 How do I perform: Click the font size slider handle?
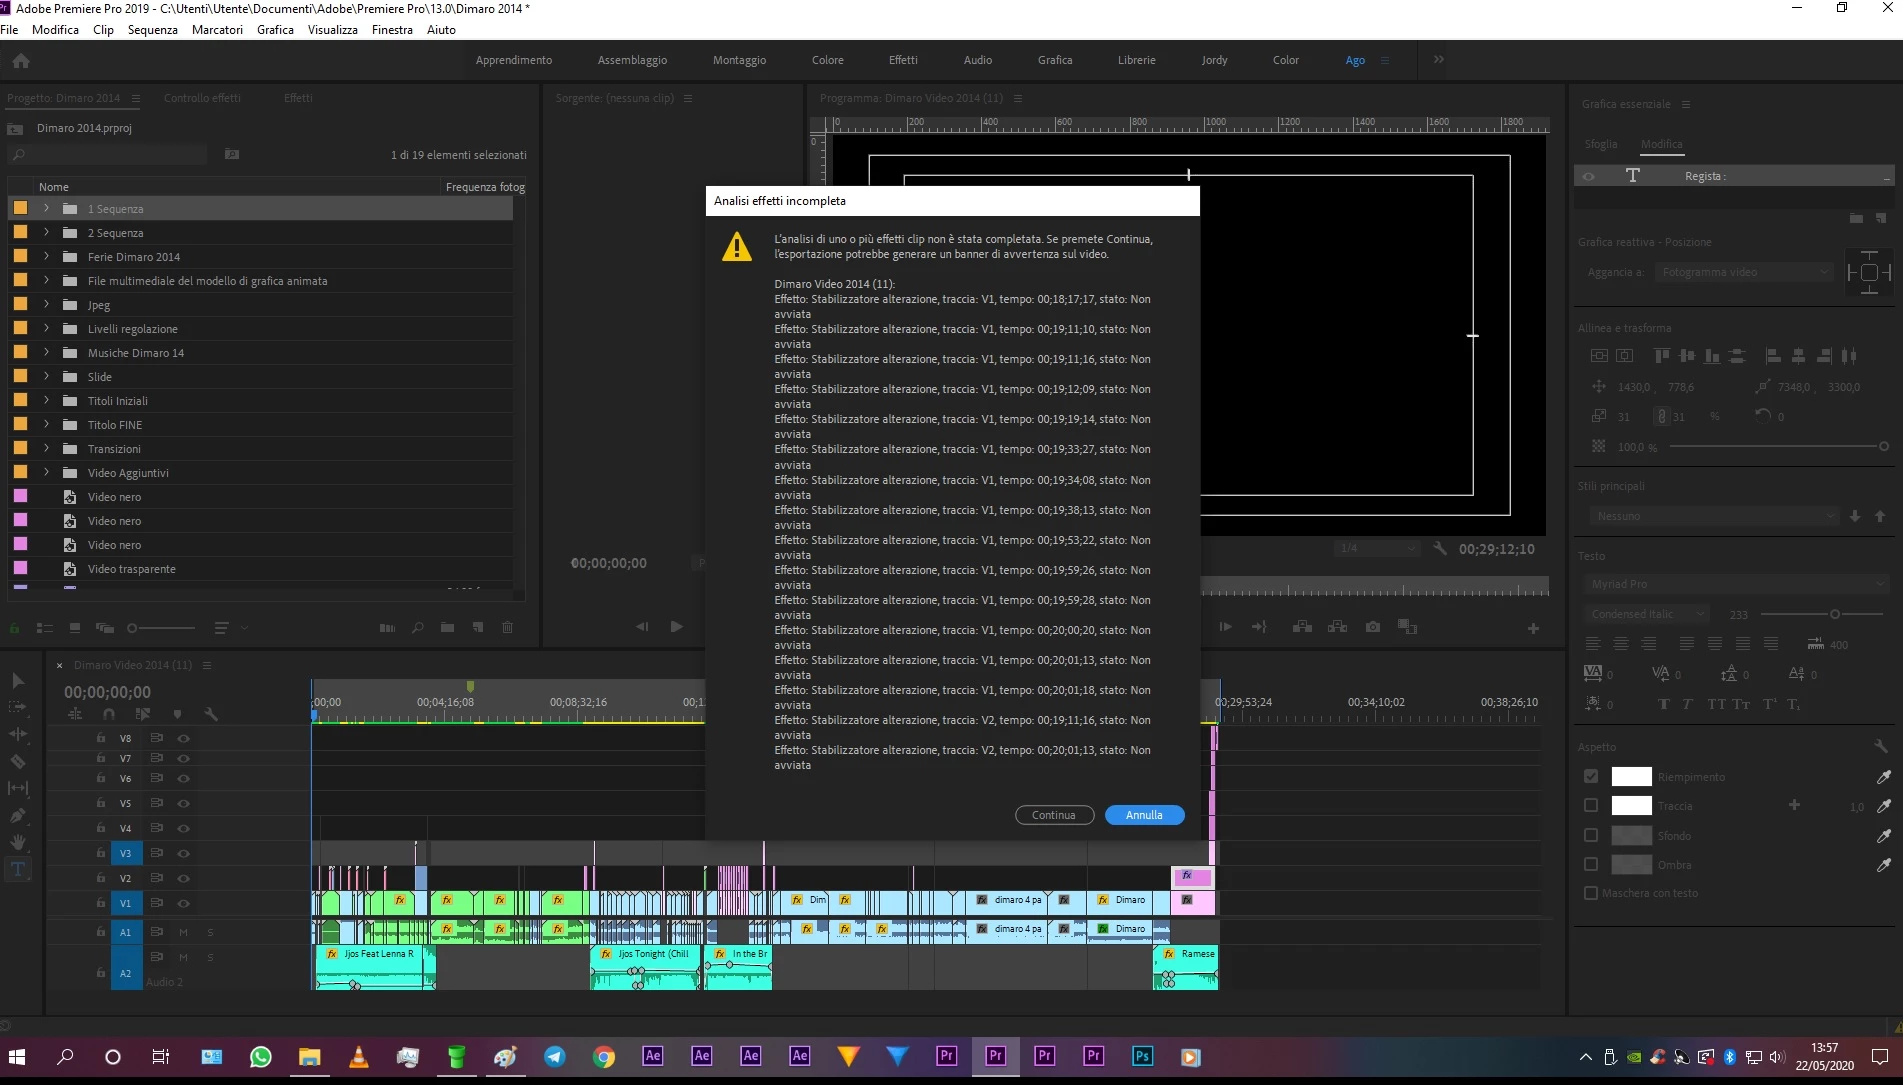(x=1834, y=614)
